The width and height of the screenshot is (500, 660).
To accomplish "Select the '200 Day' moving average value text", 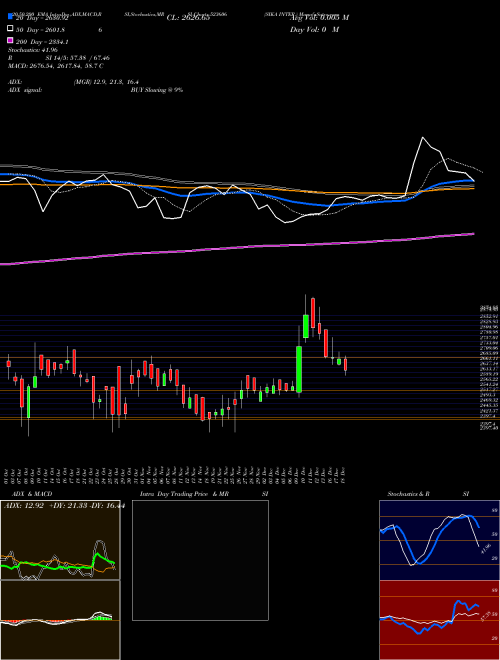I will pos(42,42).
